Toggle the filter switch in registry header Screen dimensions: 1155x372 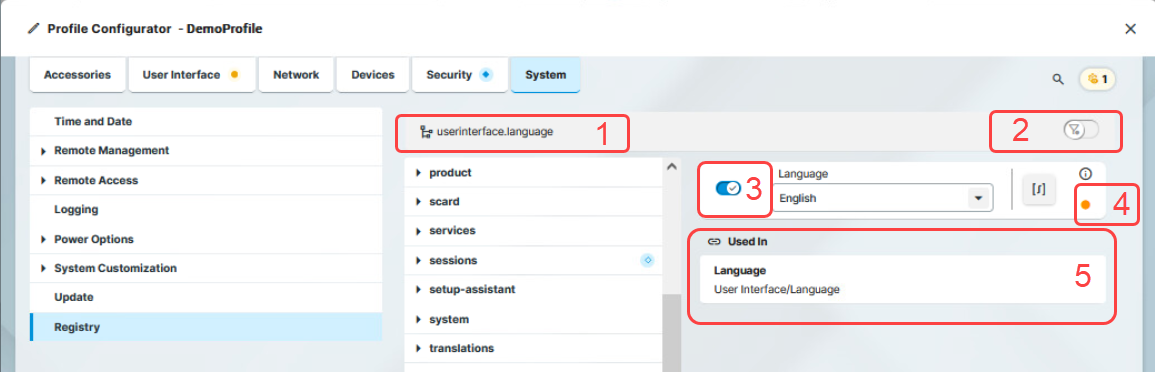point(1081,130)
